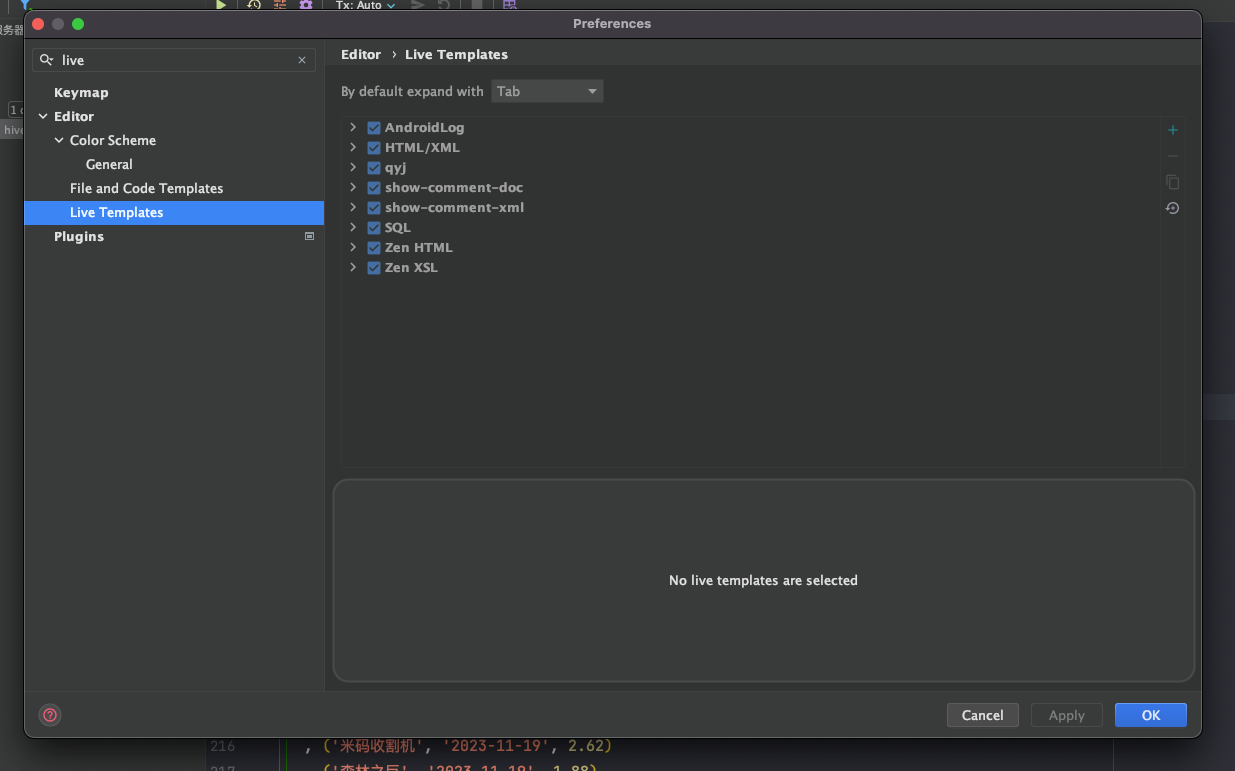Expand the Zen XSL group chevron
The image size is (1235, 771).
click(x=353, y=268)
